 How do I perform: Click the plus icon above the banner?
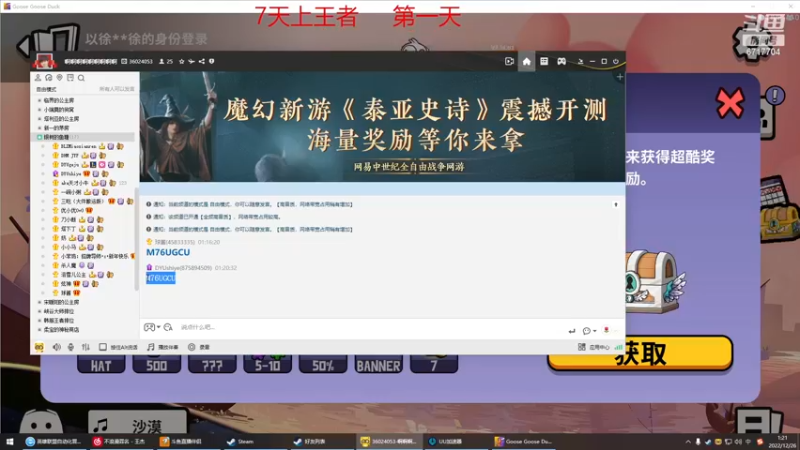tap(619, 77)
